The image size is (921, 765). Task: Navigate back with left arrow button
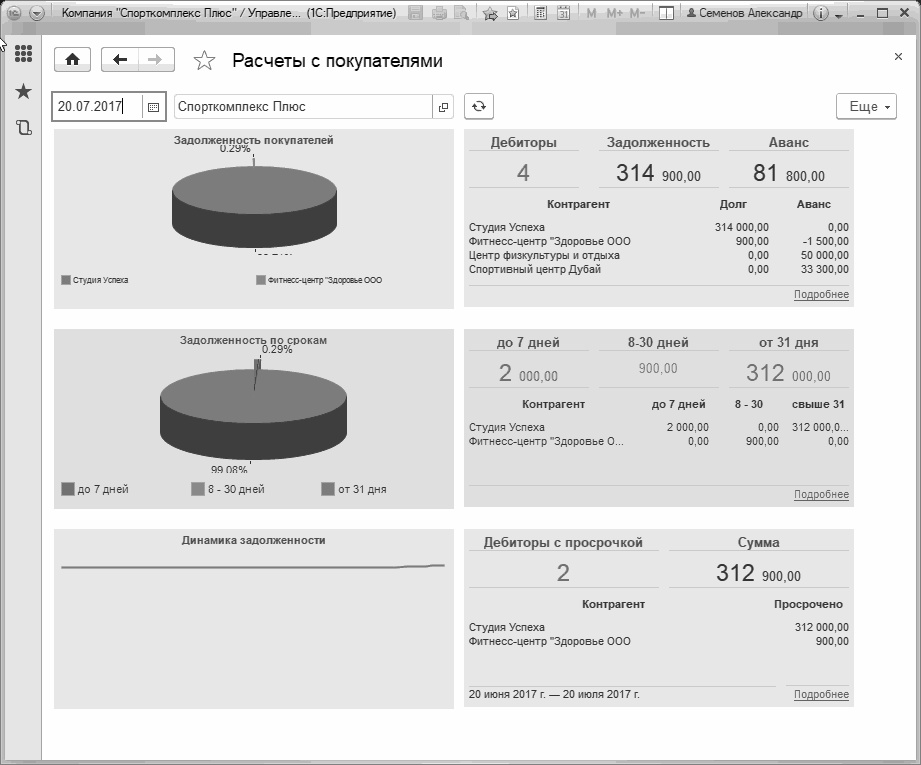[x=120, y=59]
